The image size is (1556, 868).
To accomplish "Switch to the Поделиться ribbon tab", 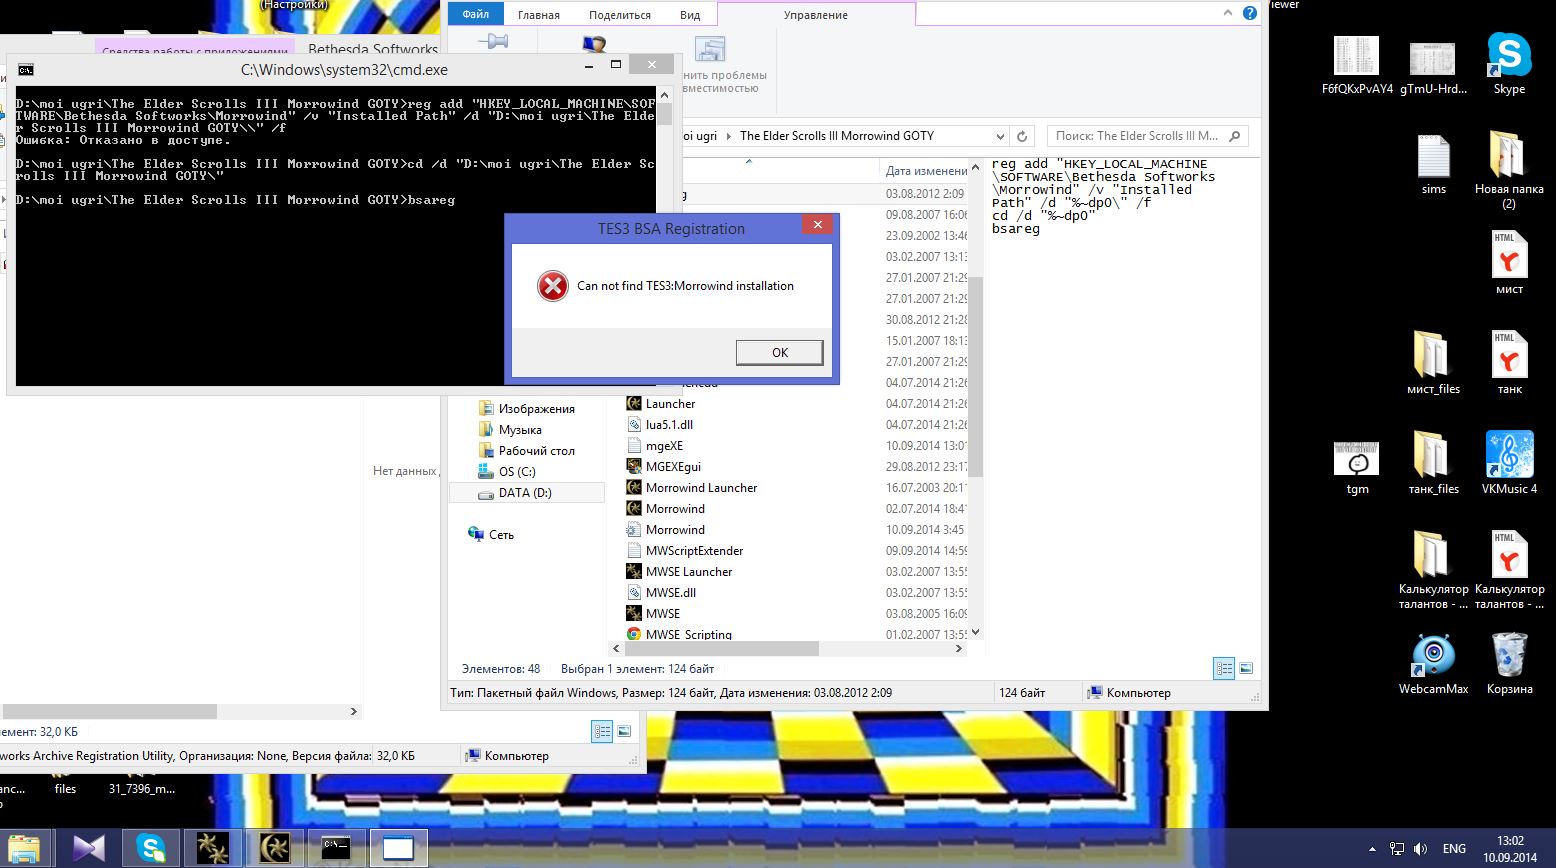I will click(620, 15).
